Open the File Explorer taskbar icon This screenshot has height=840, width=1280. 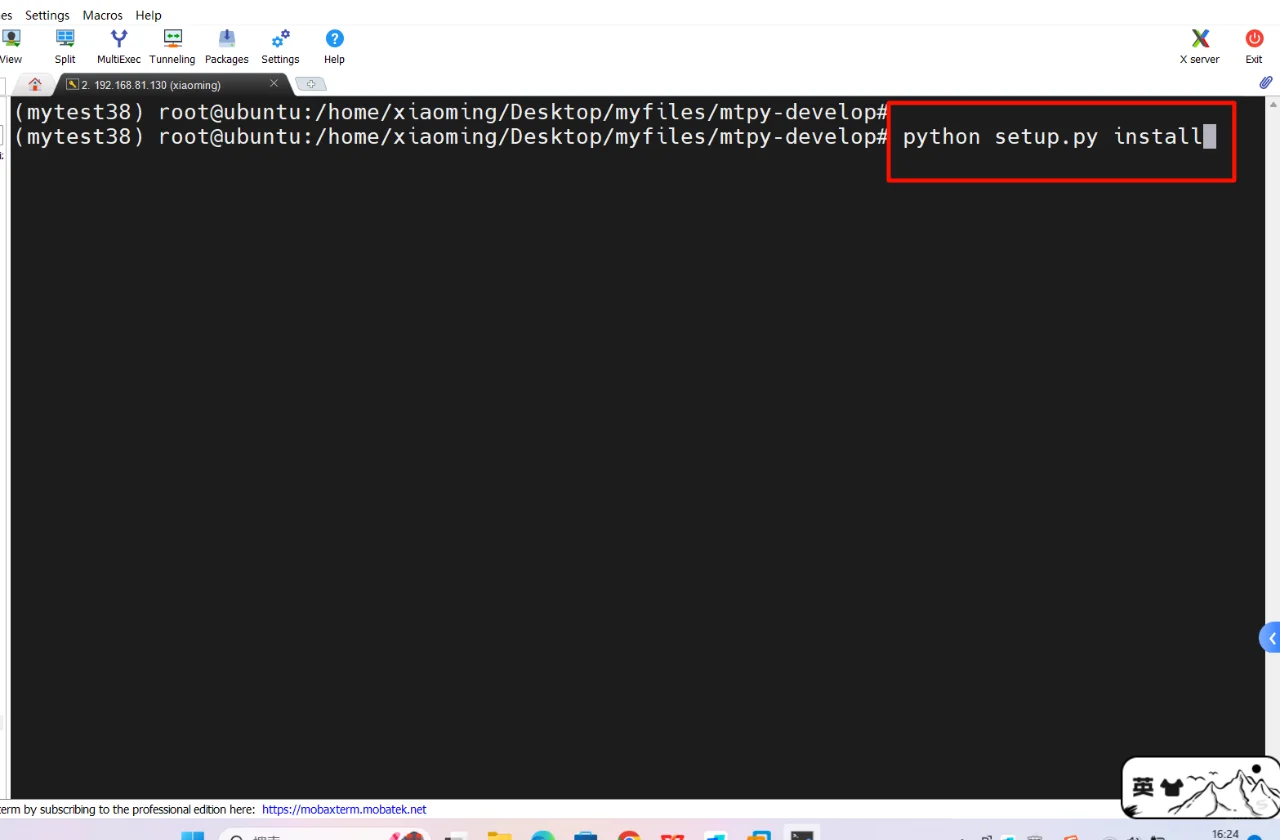click(499, 836)
